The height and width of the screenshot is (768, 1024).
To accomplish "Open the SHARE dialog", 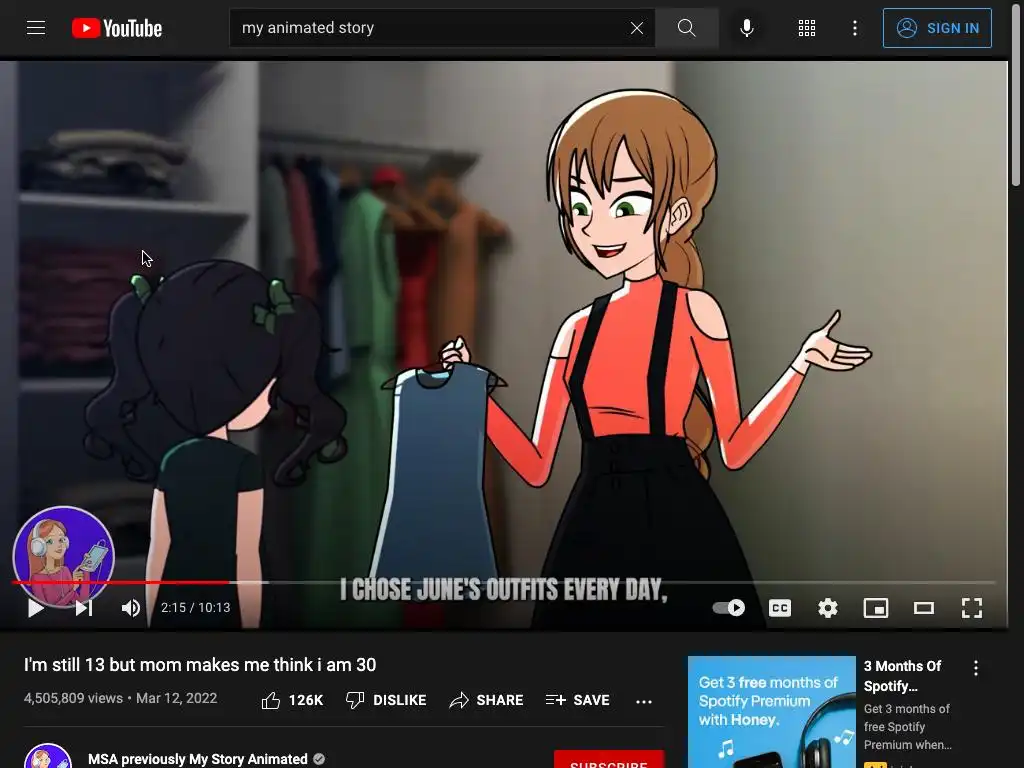I will point(487,700).
